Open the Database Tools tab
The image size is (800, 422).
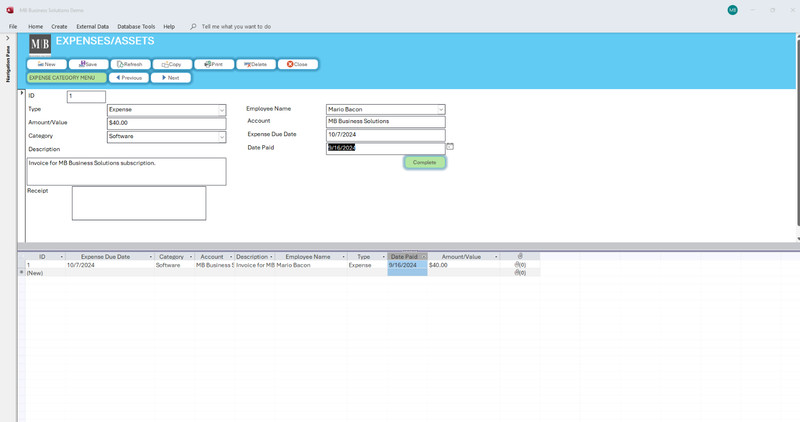(x=136, y=27)
